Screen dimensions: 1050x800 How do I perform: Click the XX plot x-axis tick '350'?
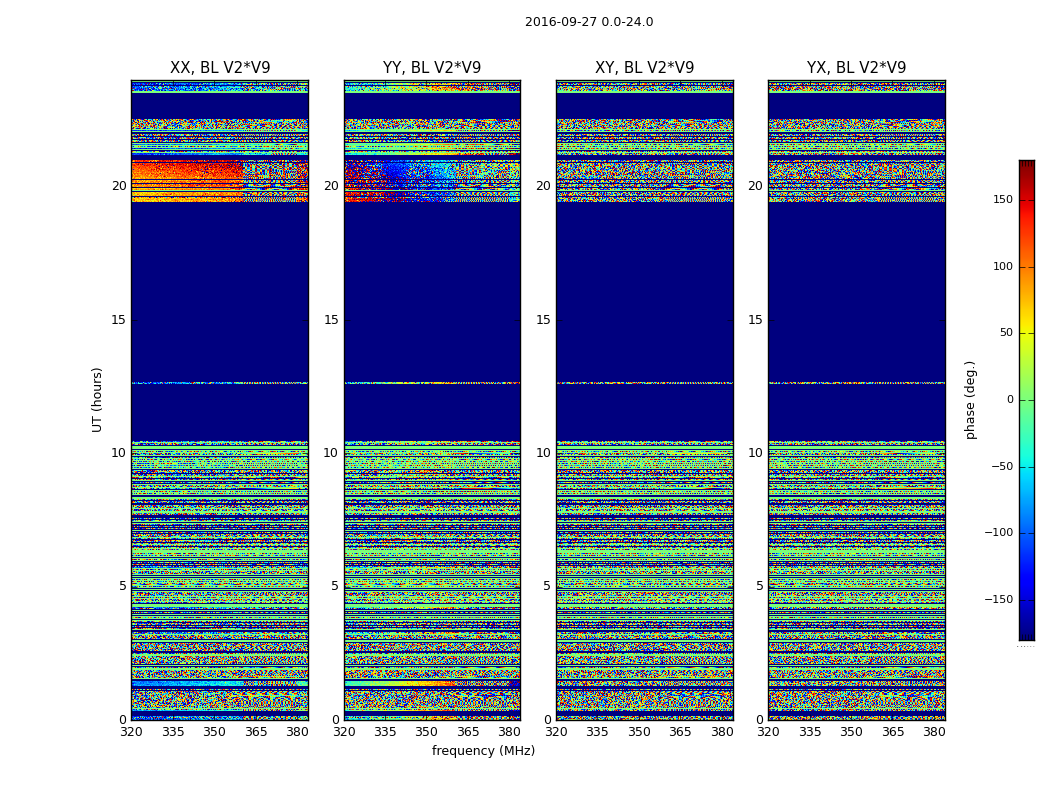coord(214,732)
